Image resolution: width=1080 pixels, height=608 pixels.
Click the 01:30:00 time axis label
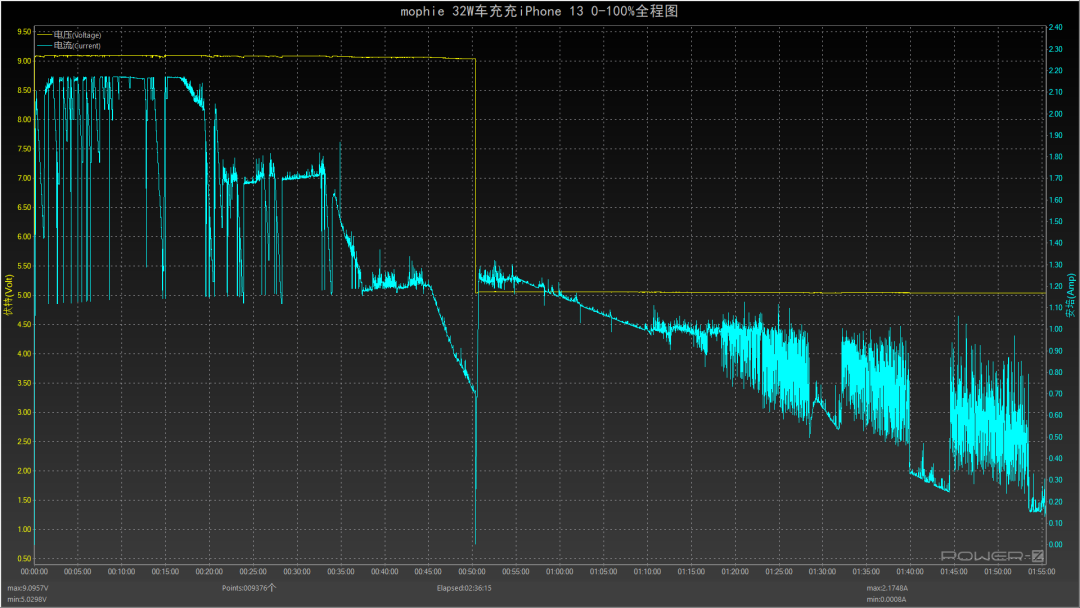pyautogui.click(x=822, y=572)
